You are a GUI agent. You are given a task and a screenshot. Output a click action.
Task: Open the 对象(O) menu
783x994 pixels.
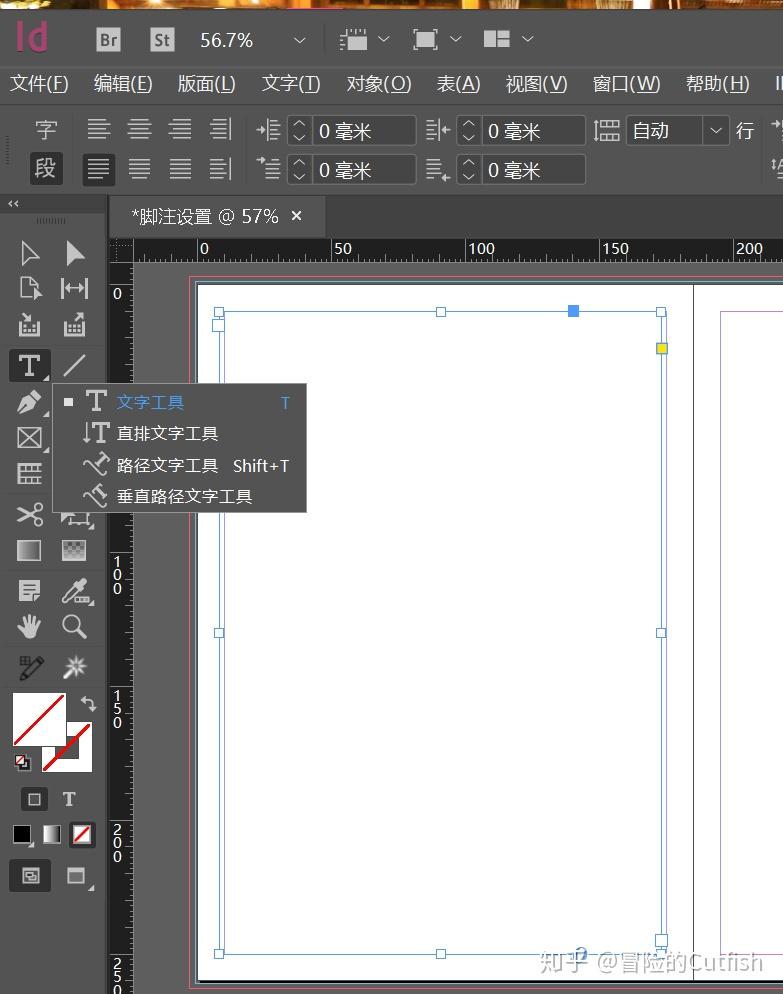[x=379, y=83]
